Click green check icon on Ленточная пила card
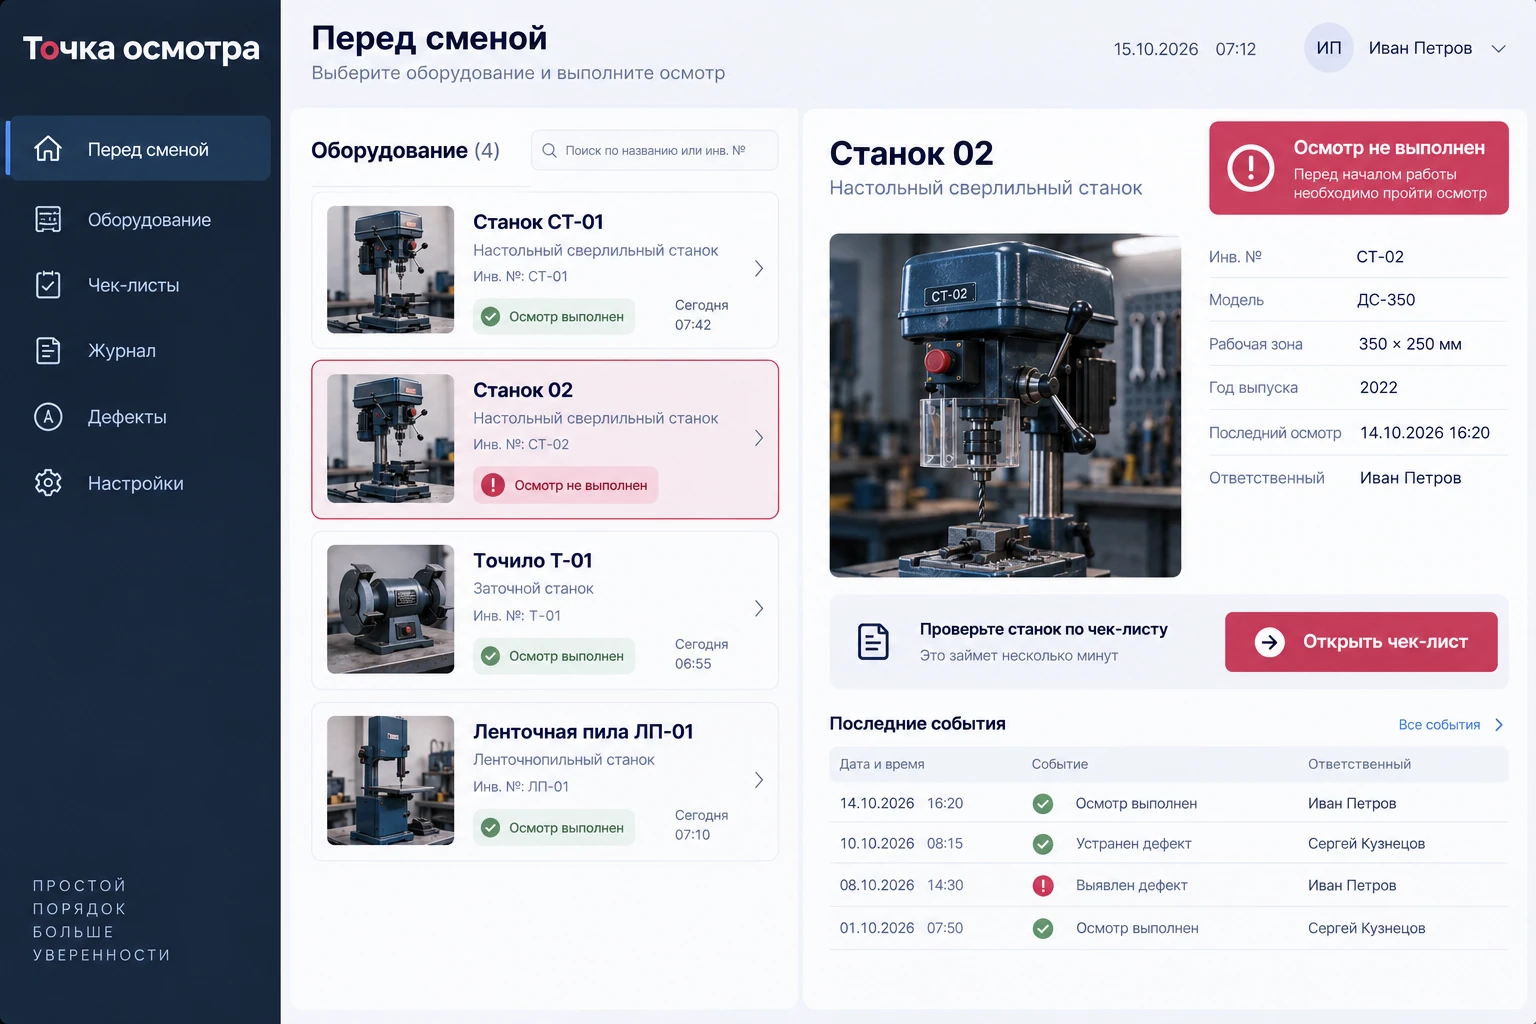 [x=490, y=827]
